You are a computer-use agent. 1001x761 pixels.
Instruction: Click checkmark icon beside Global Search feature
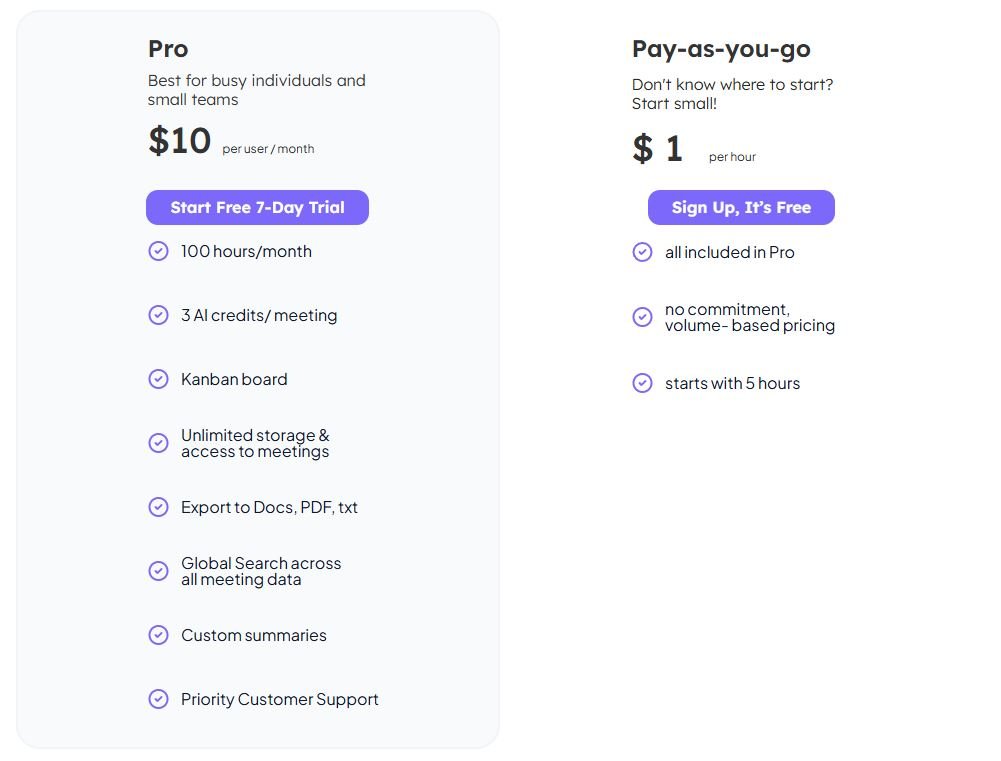pos(158,571)
